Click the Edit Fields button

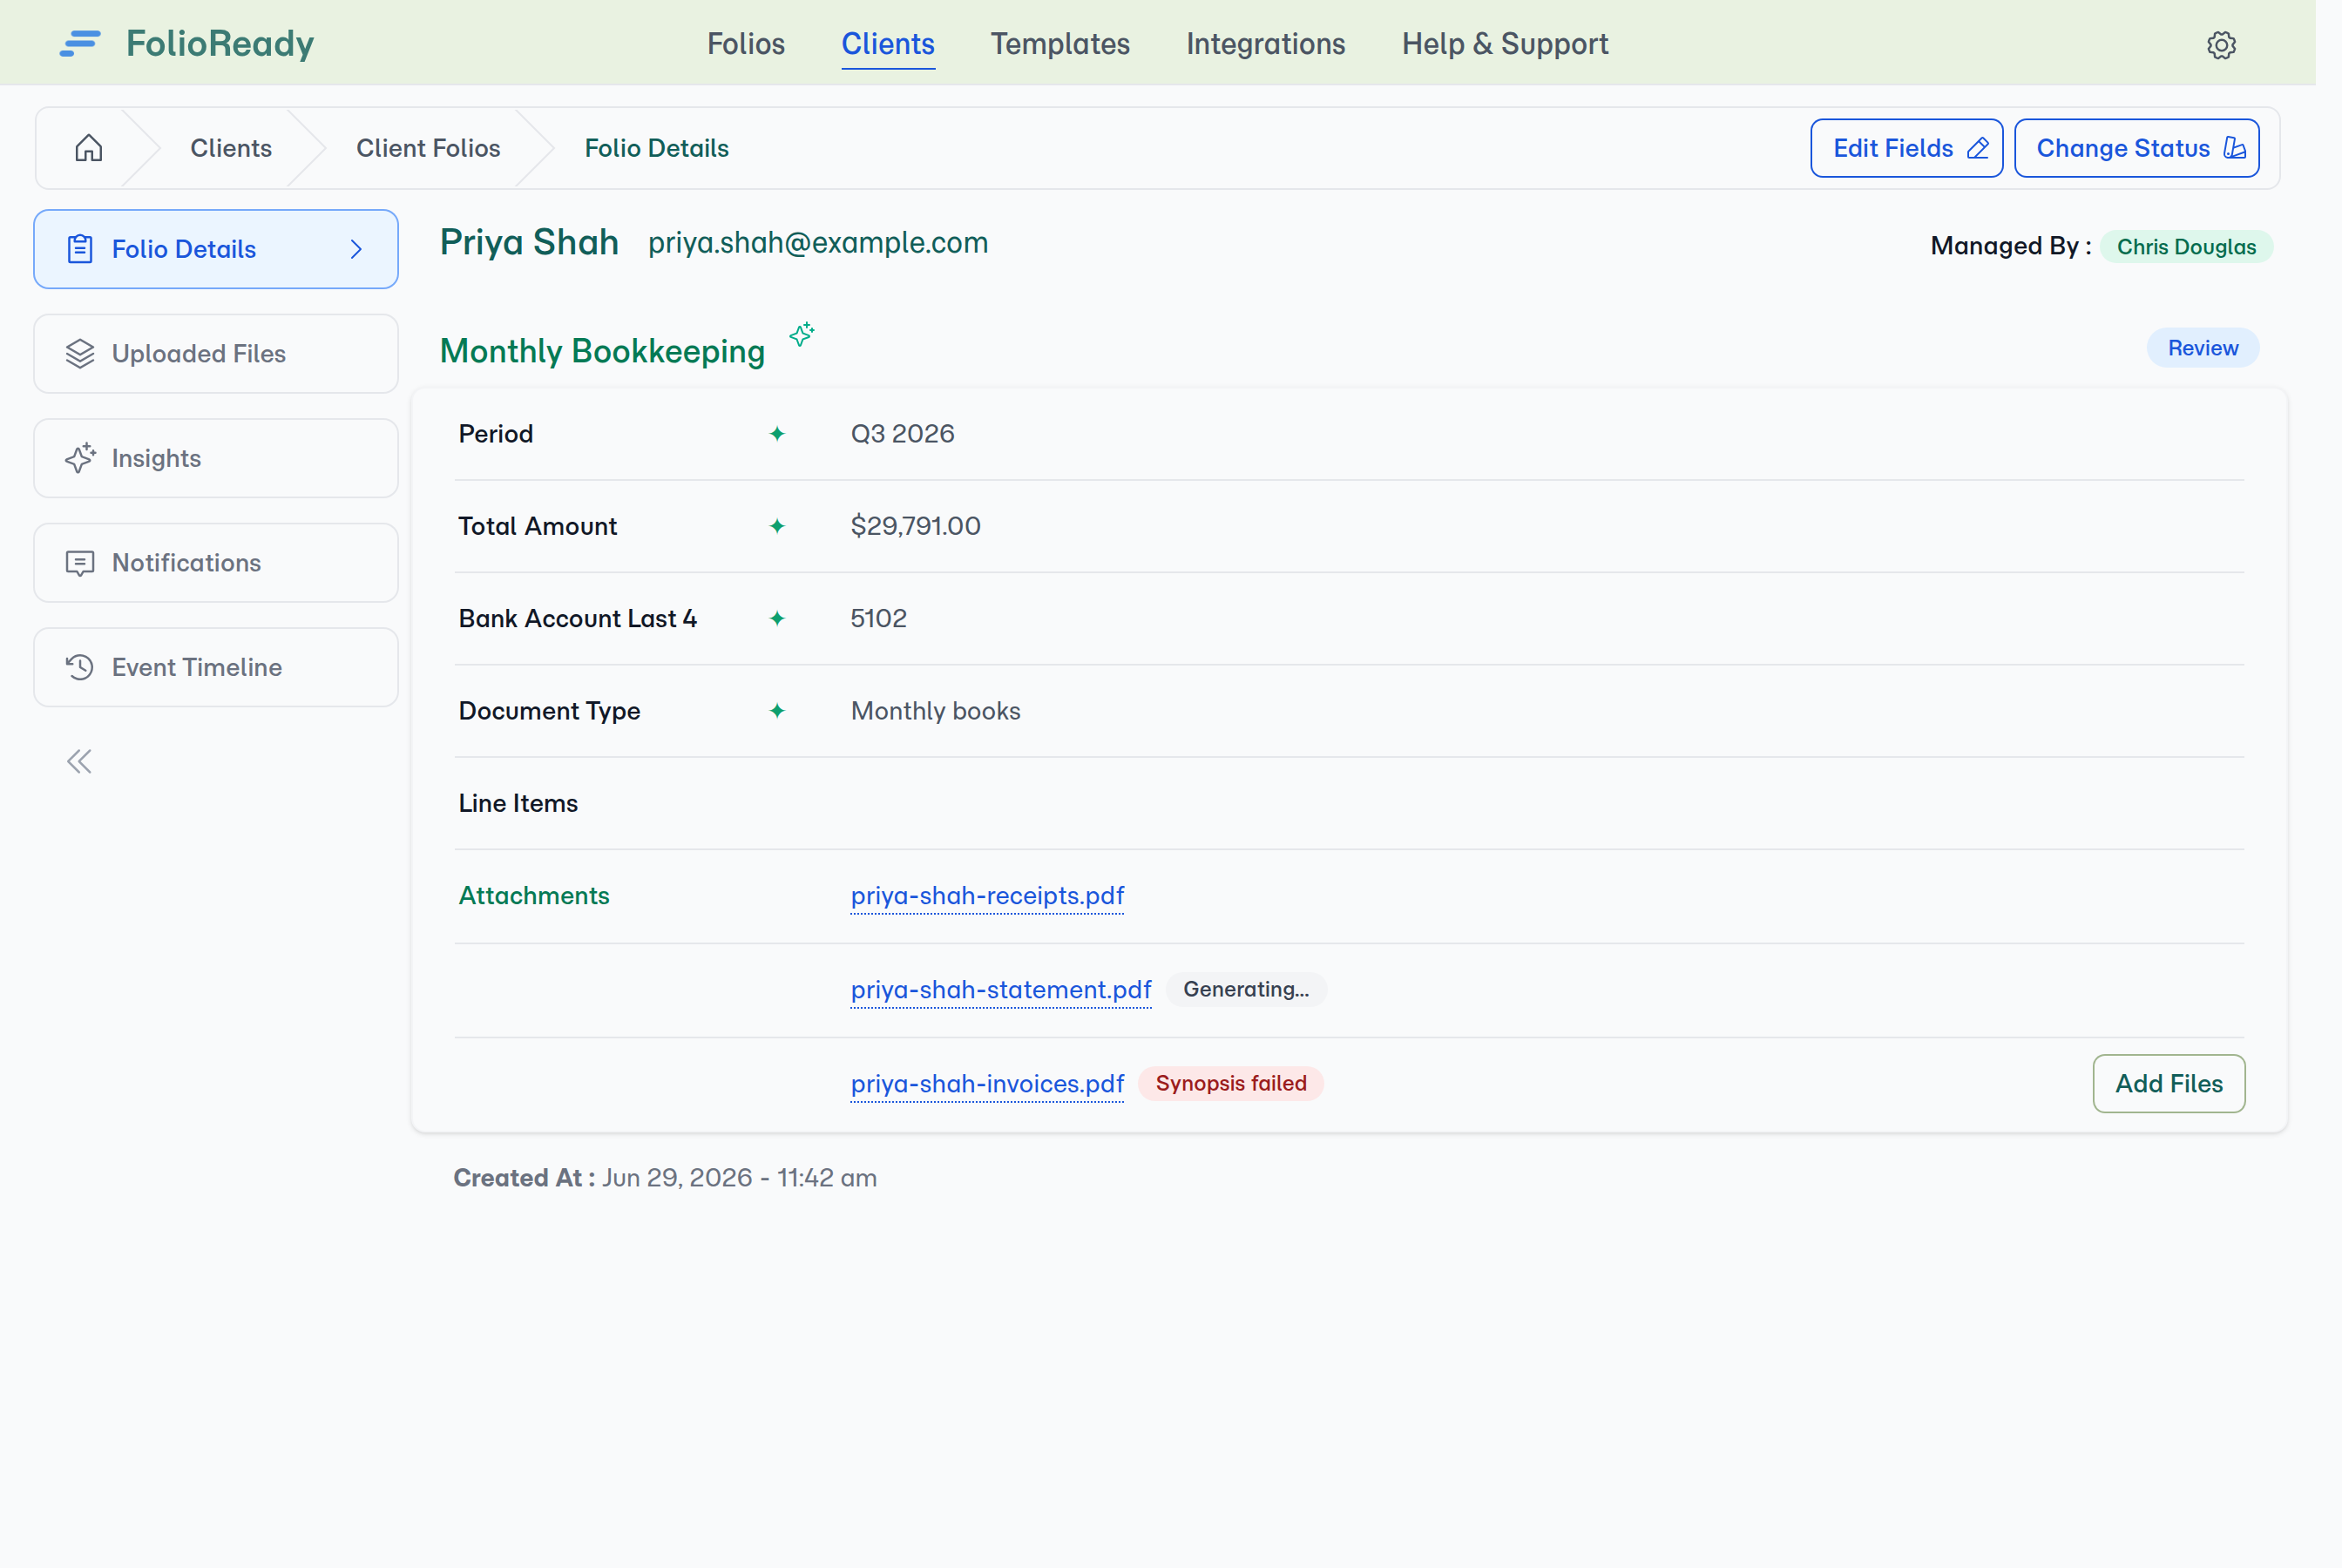coord(1906,148)
